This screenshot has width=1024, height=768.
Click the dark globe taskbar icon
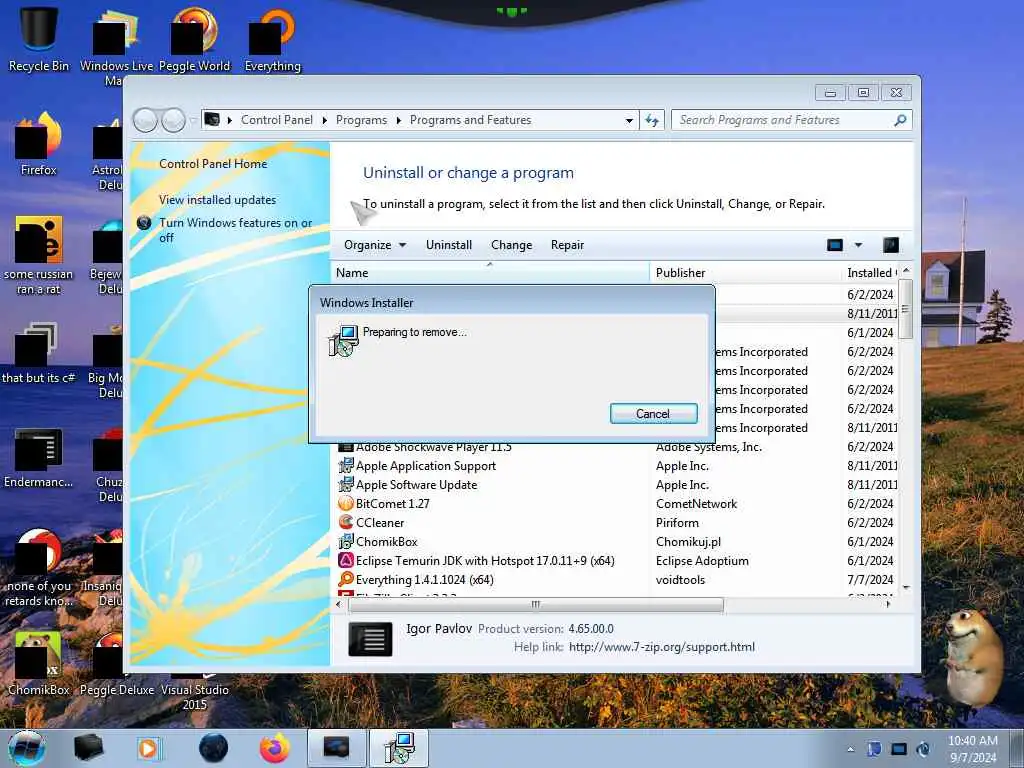(214, 748)
